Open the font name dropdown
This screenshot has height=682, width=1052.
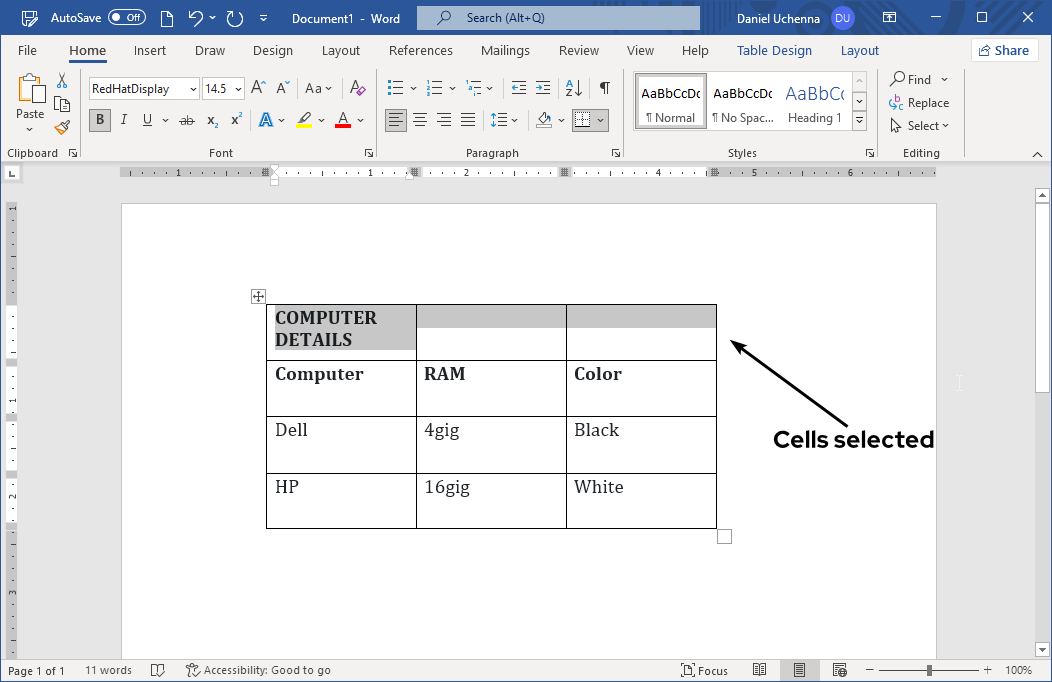point(193,89)
